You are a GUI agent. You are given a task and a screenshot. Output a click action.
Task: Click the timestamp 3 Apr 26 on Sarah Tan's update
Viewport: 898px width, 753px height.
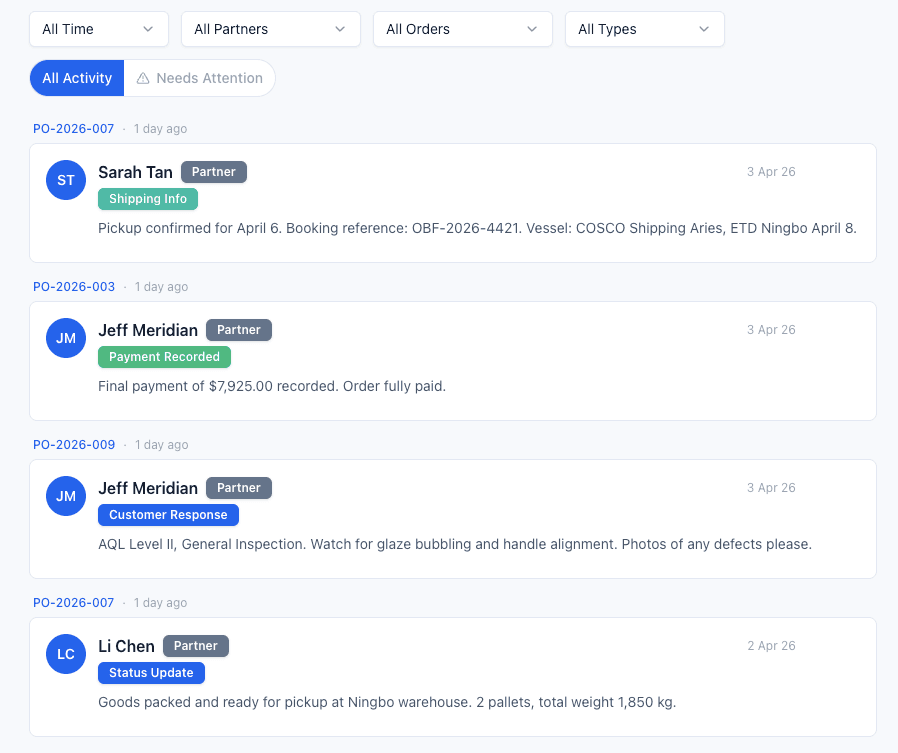771,171
